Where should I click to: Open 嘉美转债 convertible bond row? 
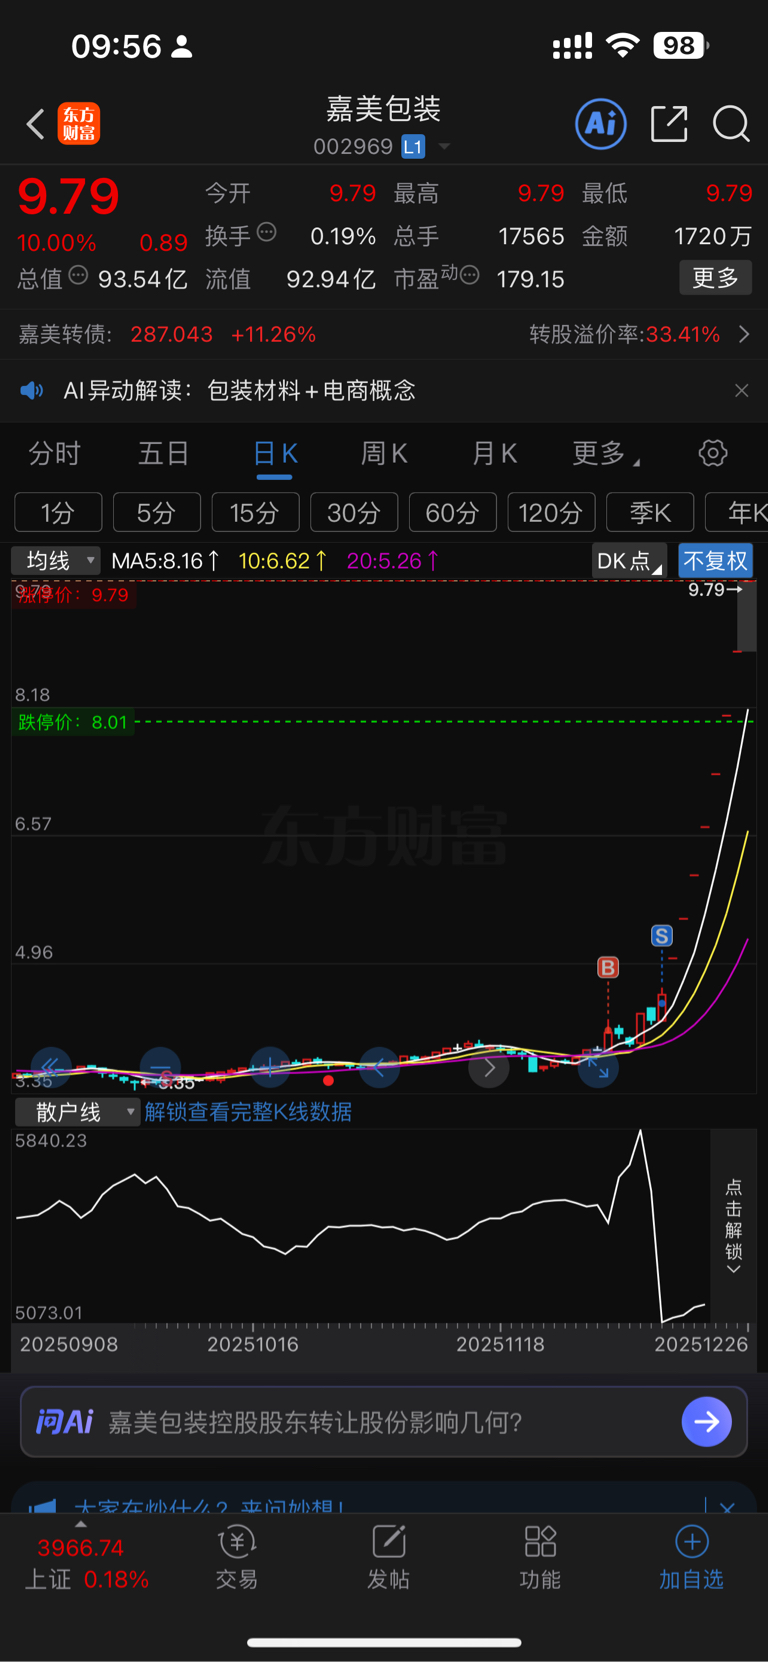click(384, 334)
